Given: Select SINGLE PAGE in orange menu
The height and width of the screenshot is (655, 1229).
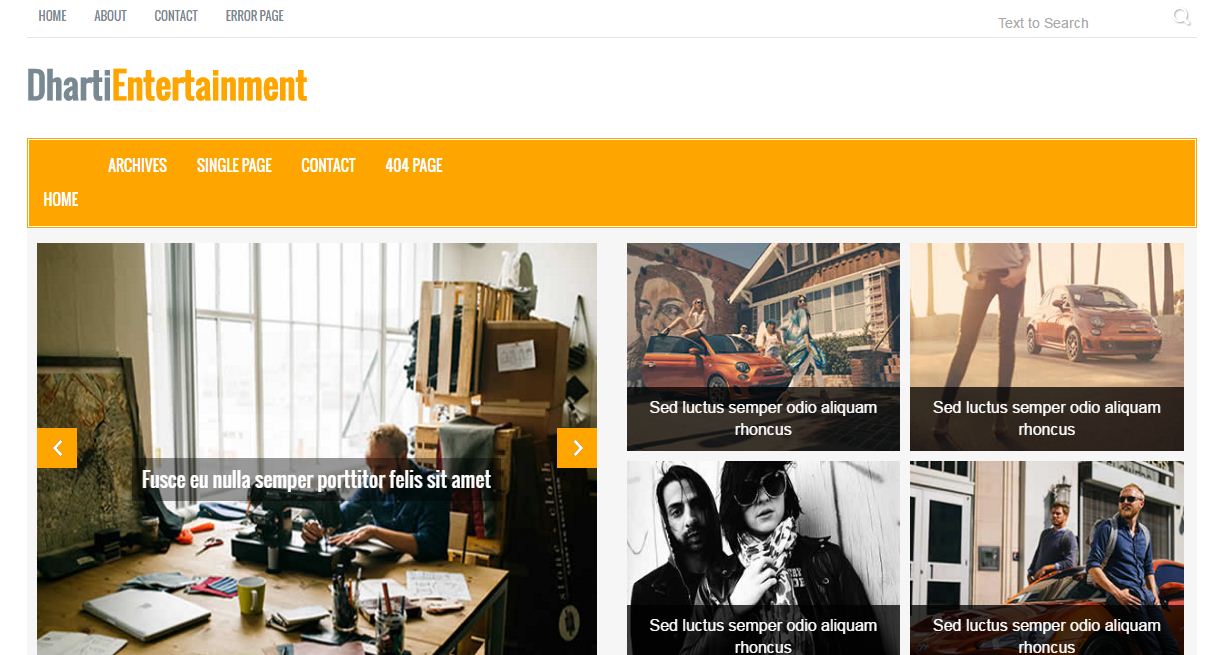Looking at the screenshot, I should click(x=234, y=165).
